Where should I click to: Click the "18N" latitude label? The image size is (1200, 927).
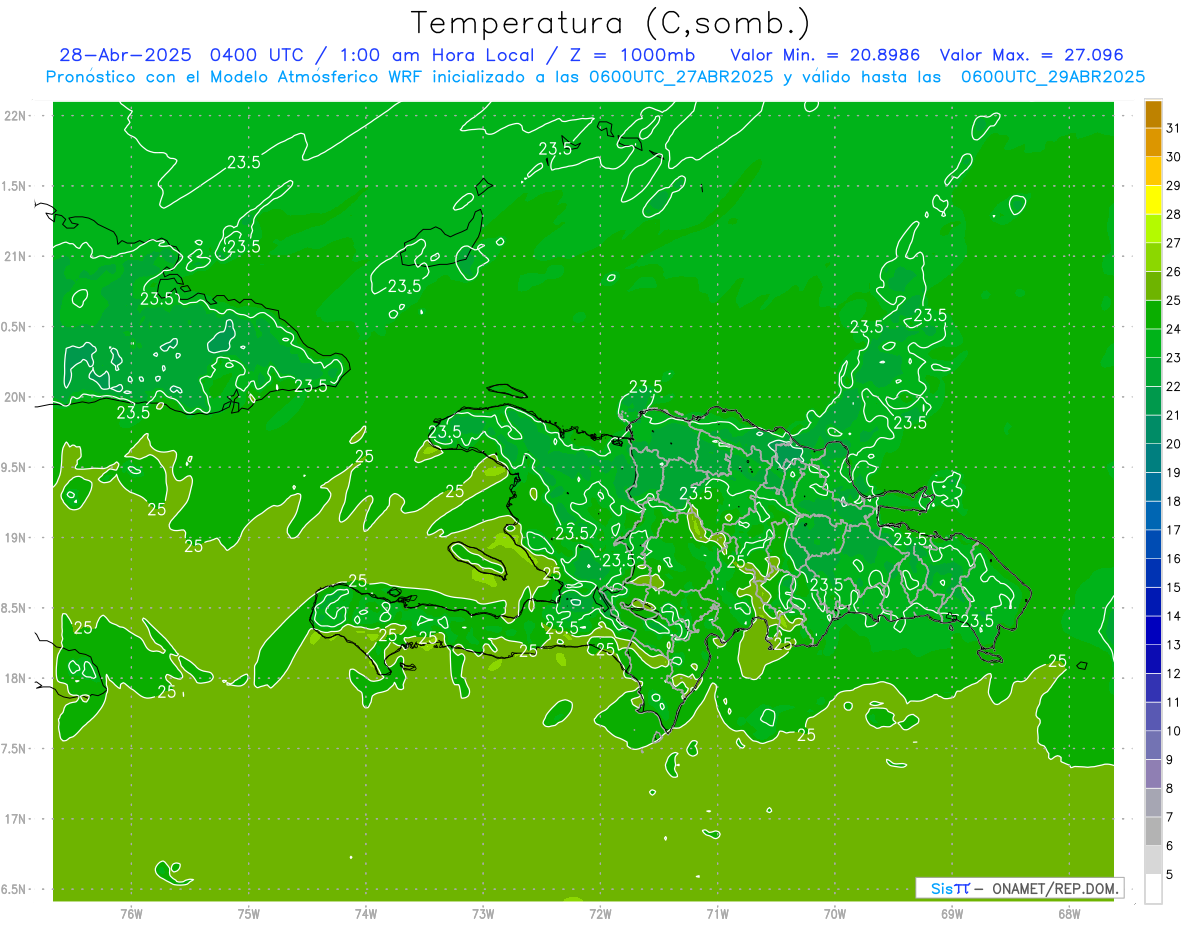pos(16,678)
